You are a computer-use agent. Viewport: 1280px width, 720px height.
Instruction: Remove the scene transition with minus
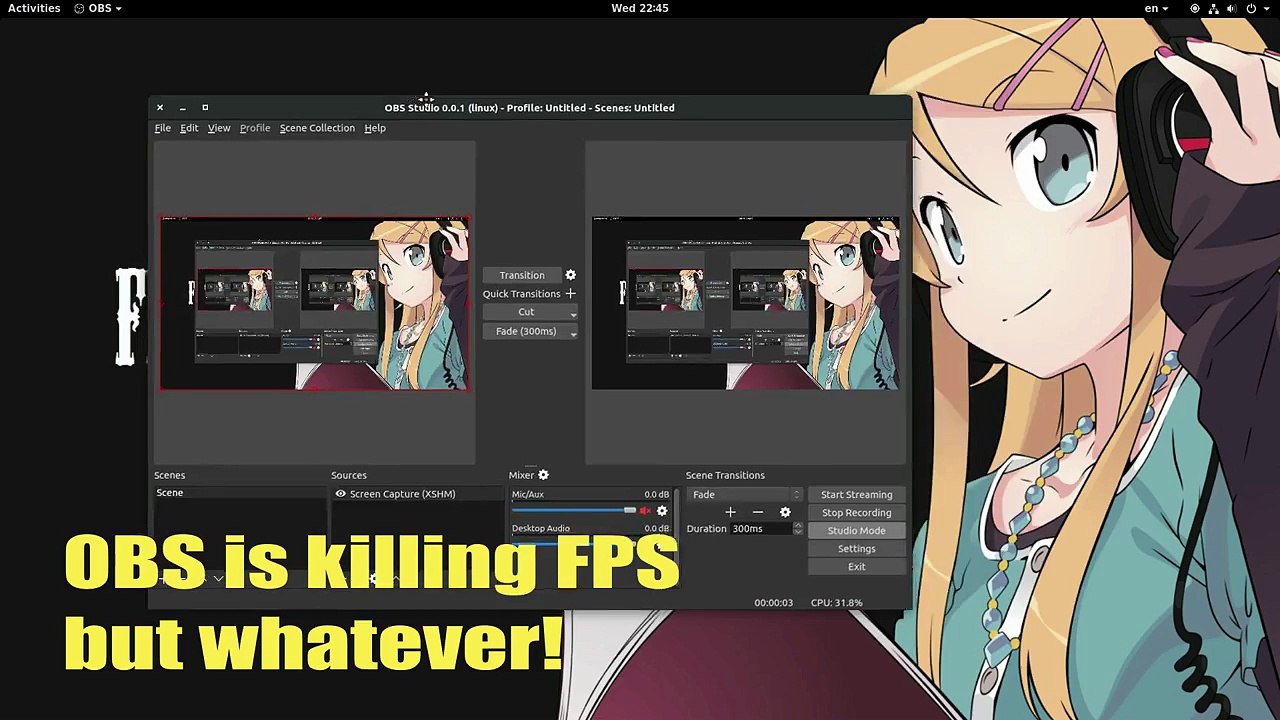tap(758, 512)
